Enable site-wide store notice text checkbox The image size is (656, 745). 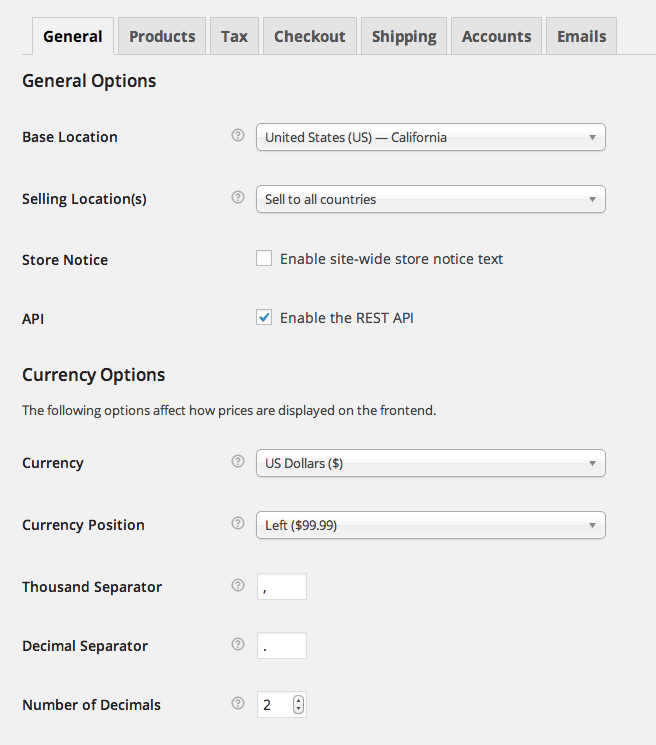(264, 259)
